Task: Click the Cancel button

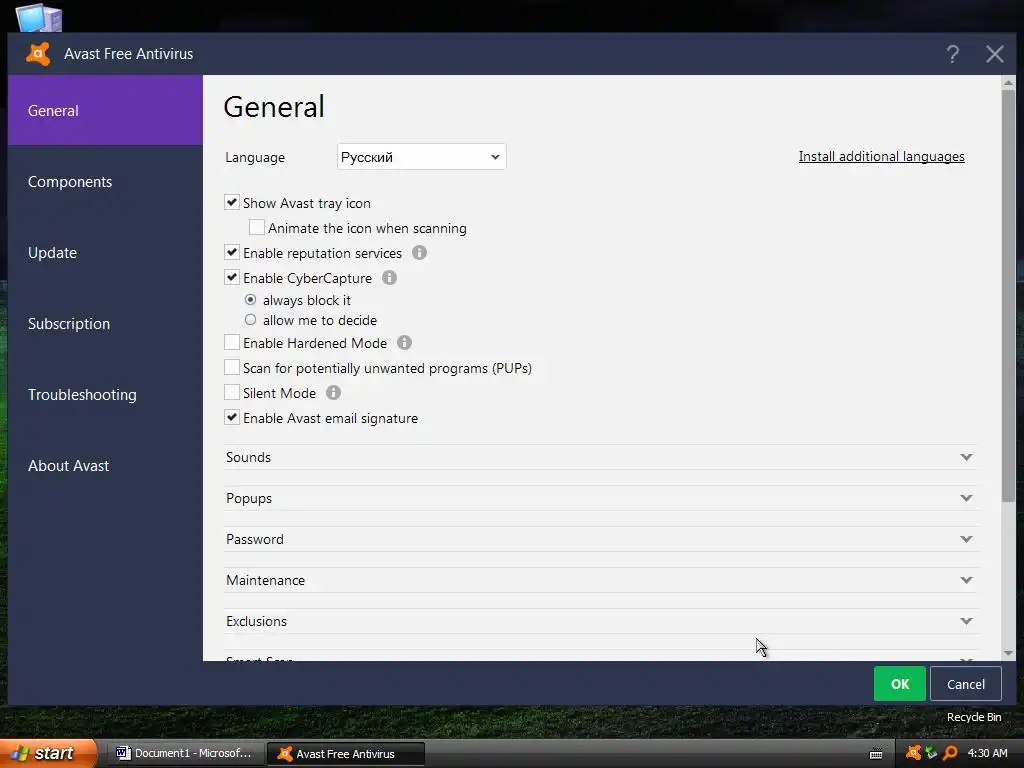Action: coord(965,684)
